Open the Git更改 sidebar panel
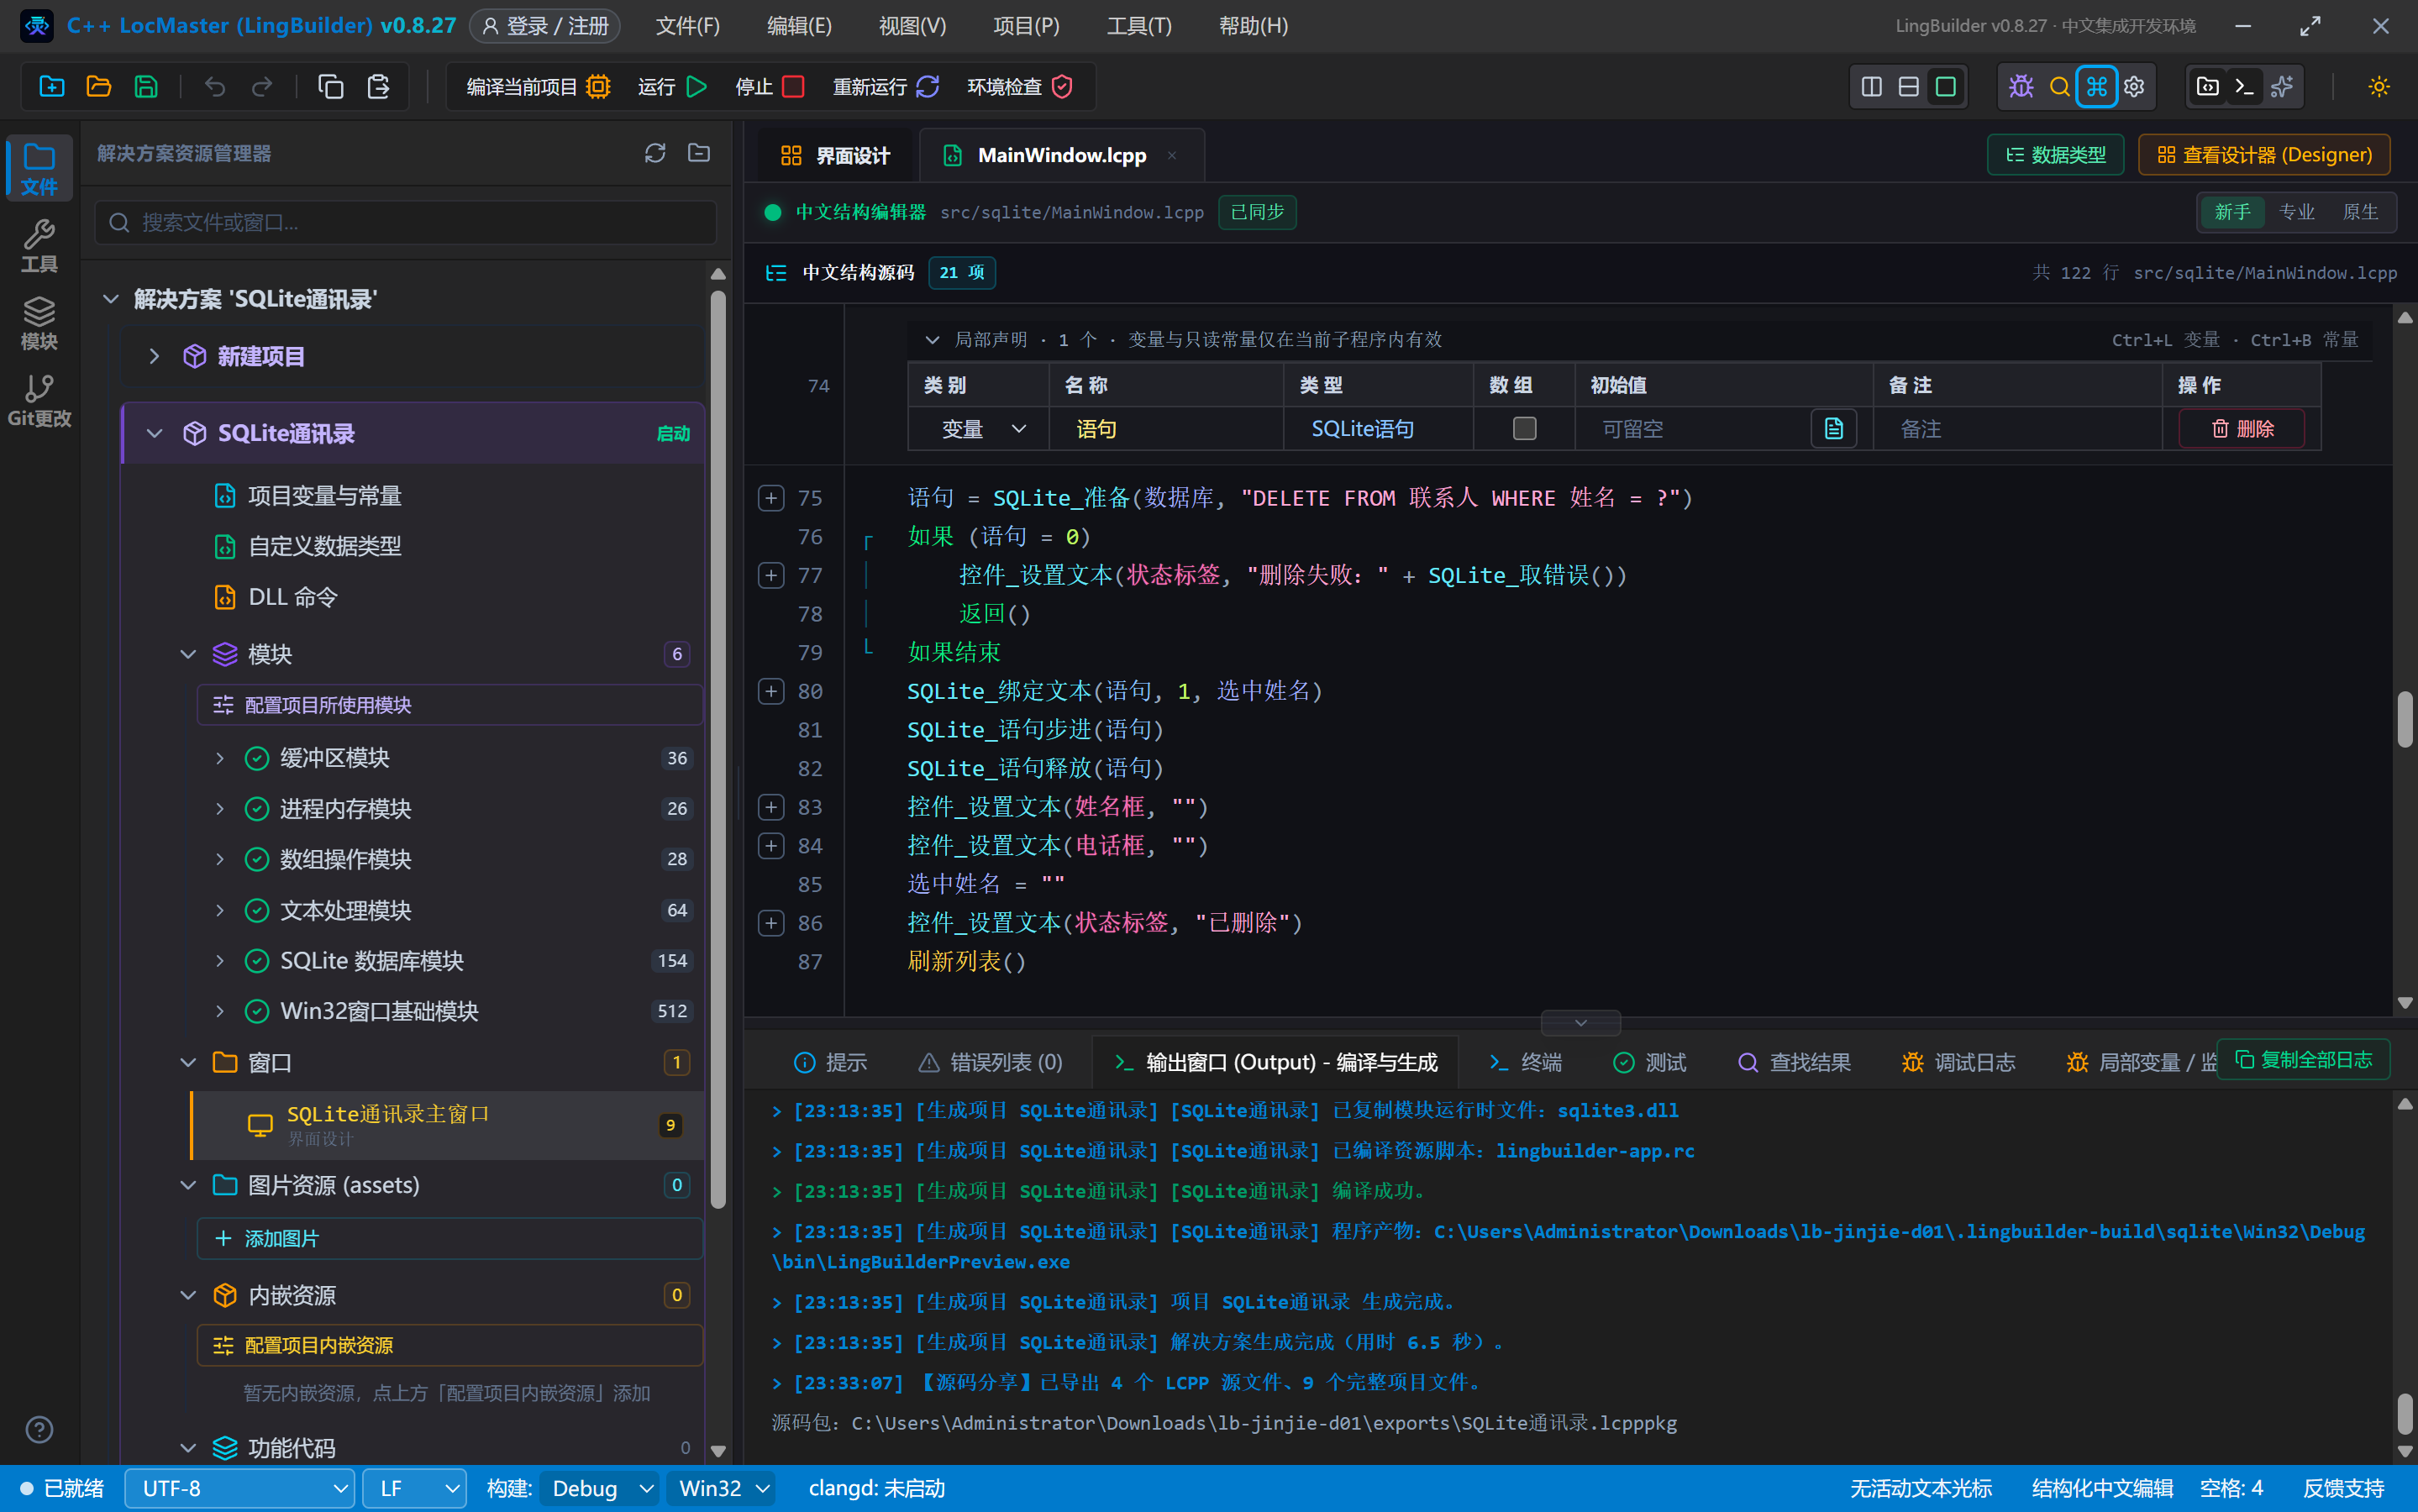The image size is (2418, 1512). 39,400
